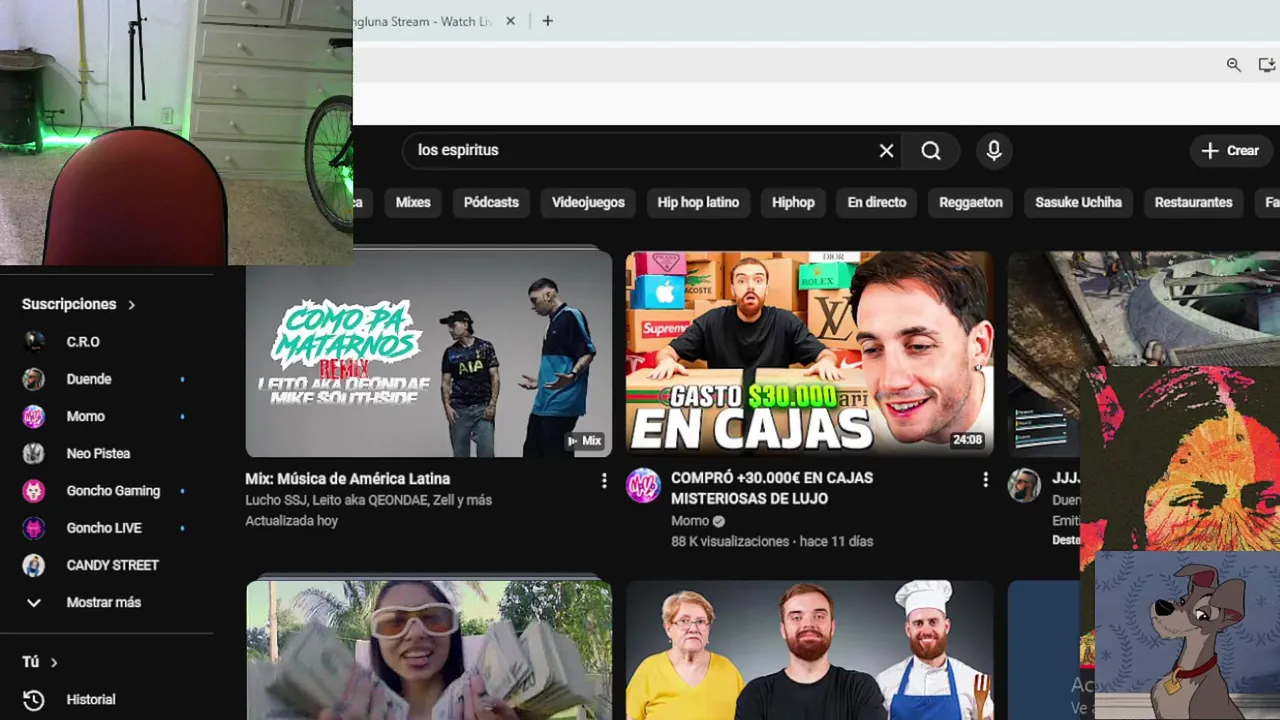Click the magnifying glass search button
Image resolution: width=1280 pixels, height=720 pixels.
[931, 150]
